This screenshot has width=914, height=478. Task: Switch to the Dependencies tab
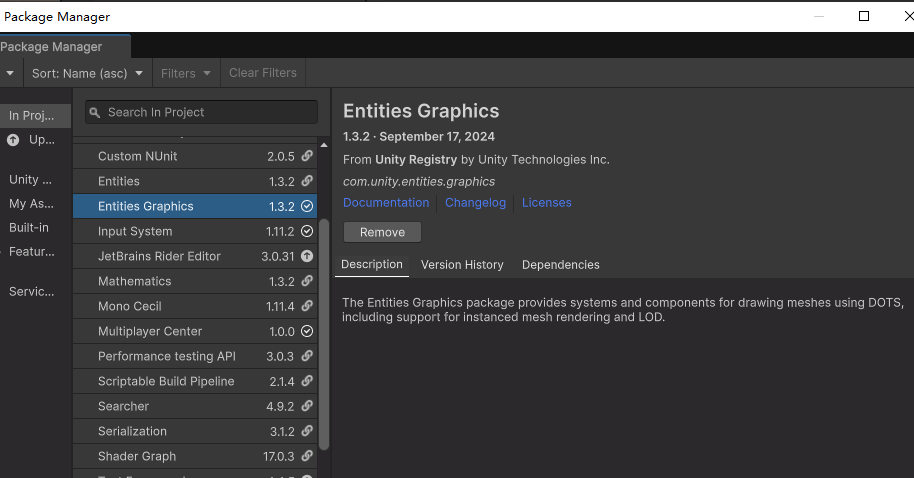click(561, 265)
